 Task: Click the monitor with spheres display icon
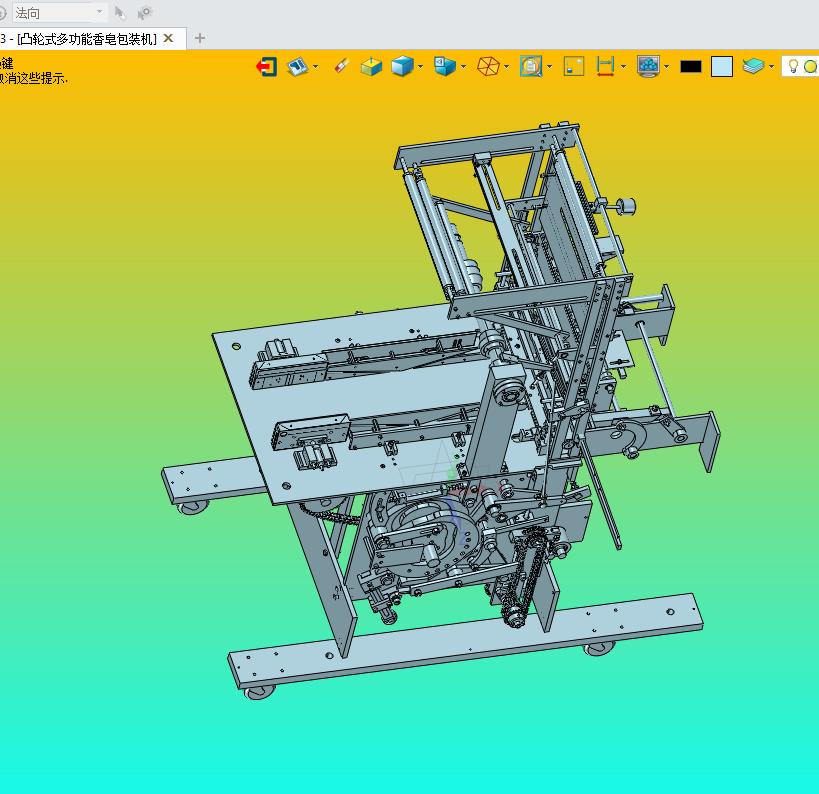click(648, 67)
